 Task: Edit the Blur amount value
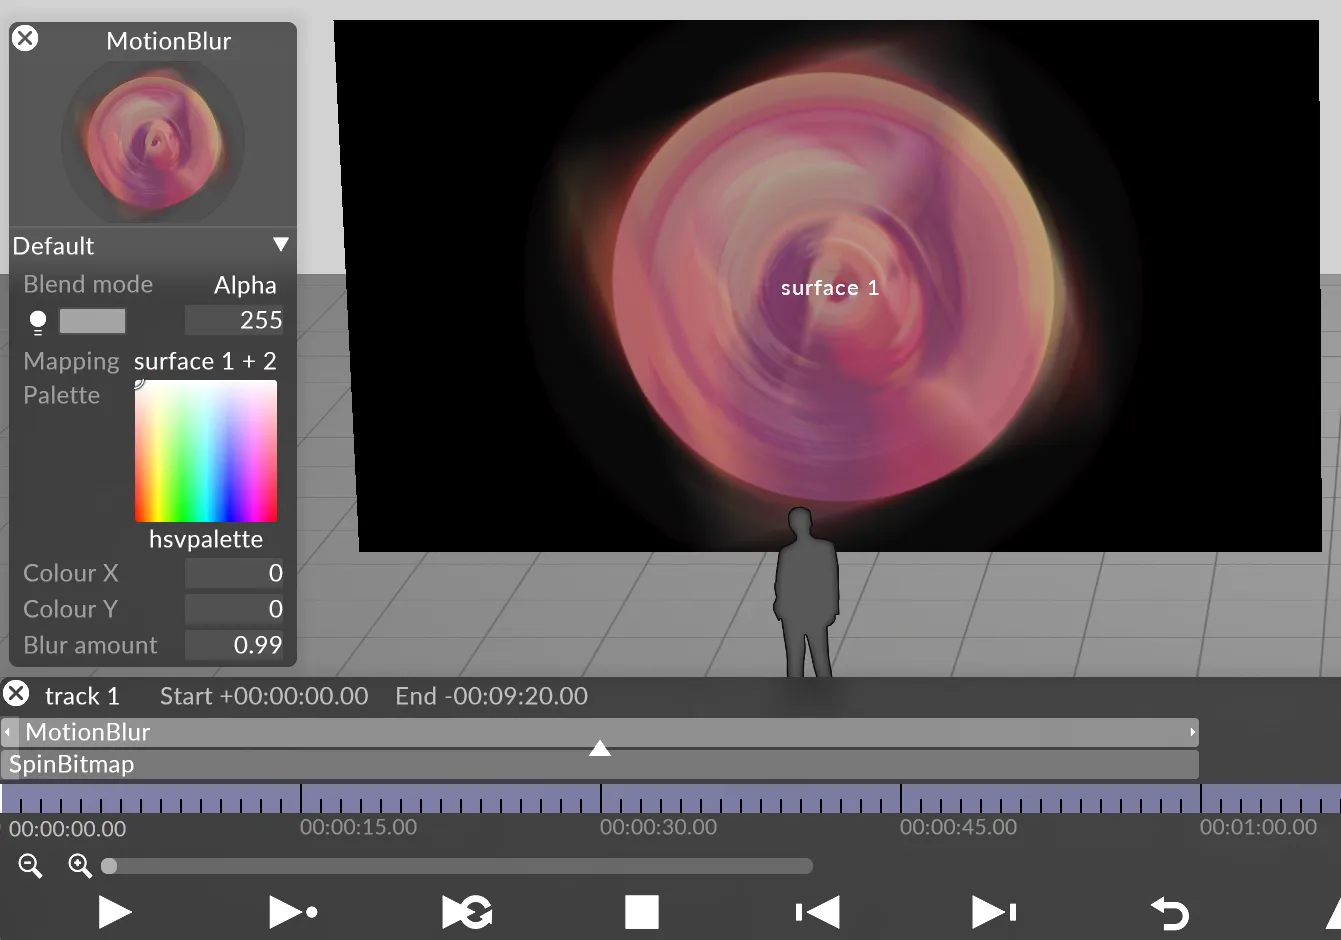click(x=234, y=645)
